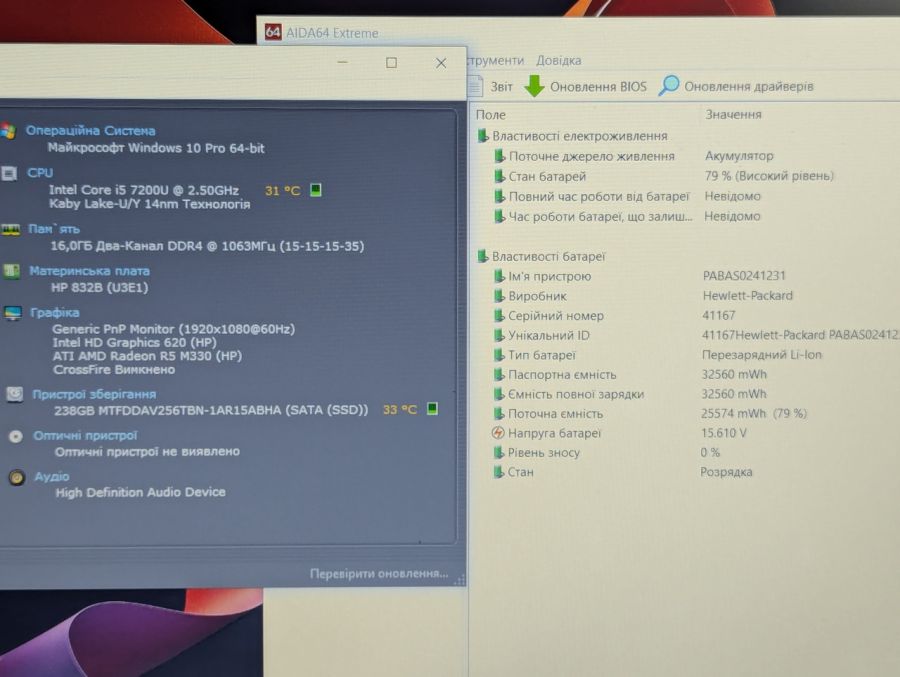This screenshot has width=900, height=677.
Task: Open the Аудіо section link
Action: 52,476
